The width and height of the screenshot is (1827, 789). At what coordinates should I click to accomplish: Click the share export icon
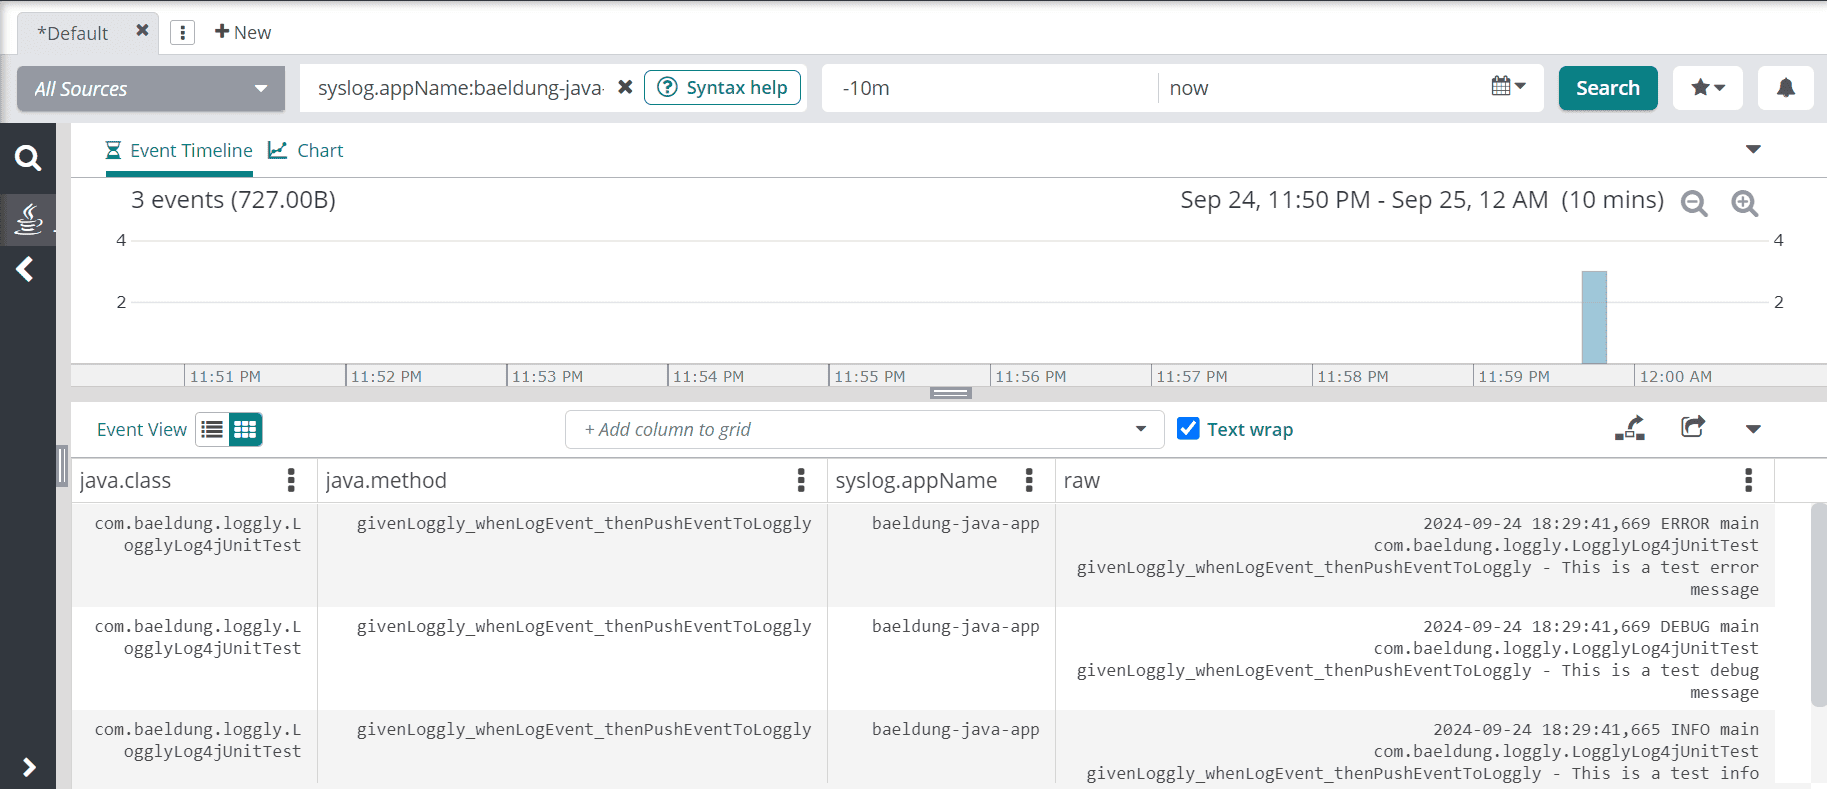(x=1692, y=428)
